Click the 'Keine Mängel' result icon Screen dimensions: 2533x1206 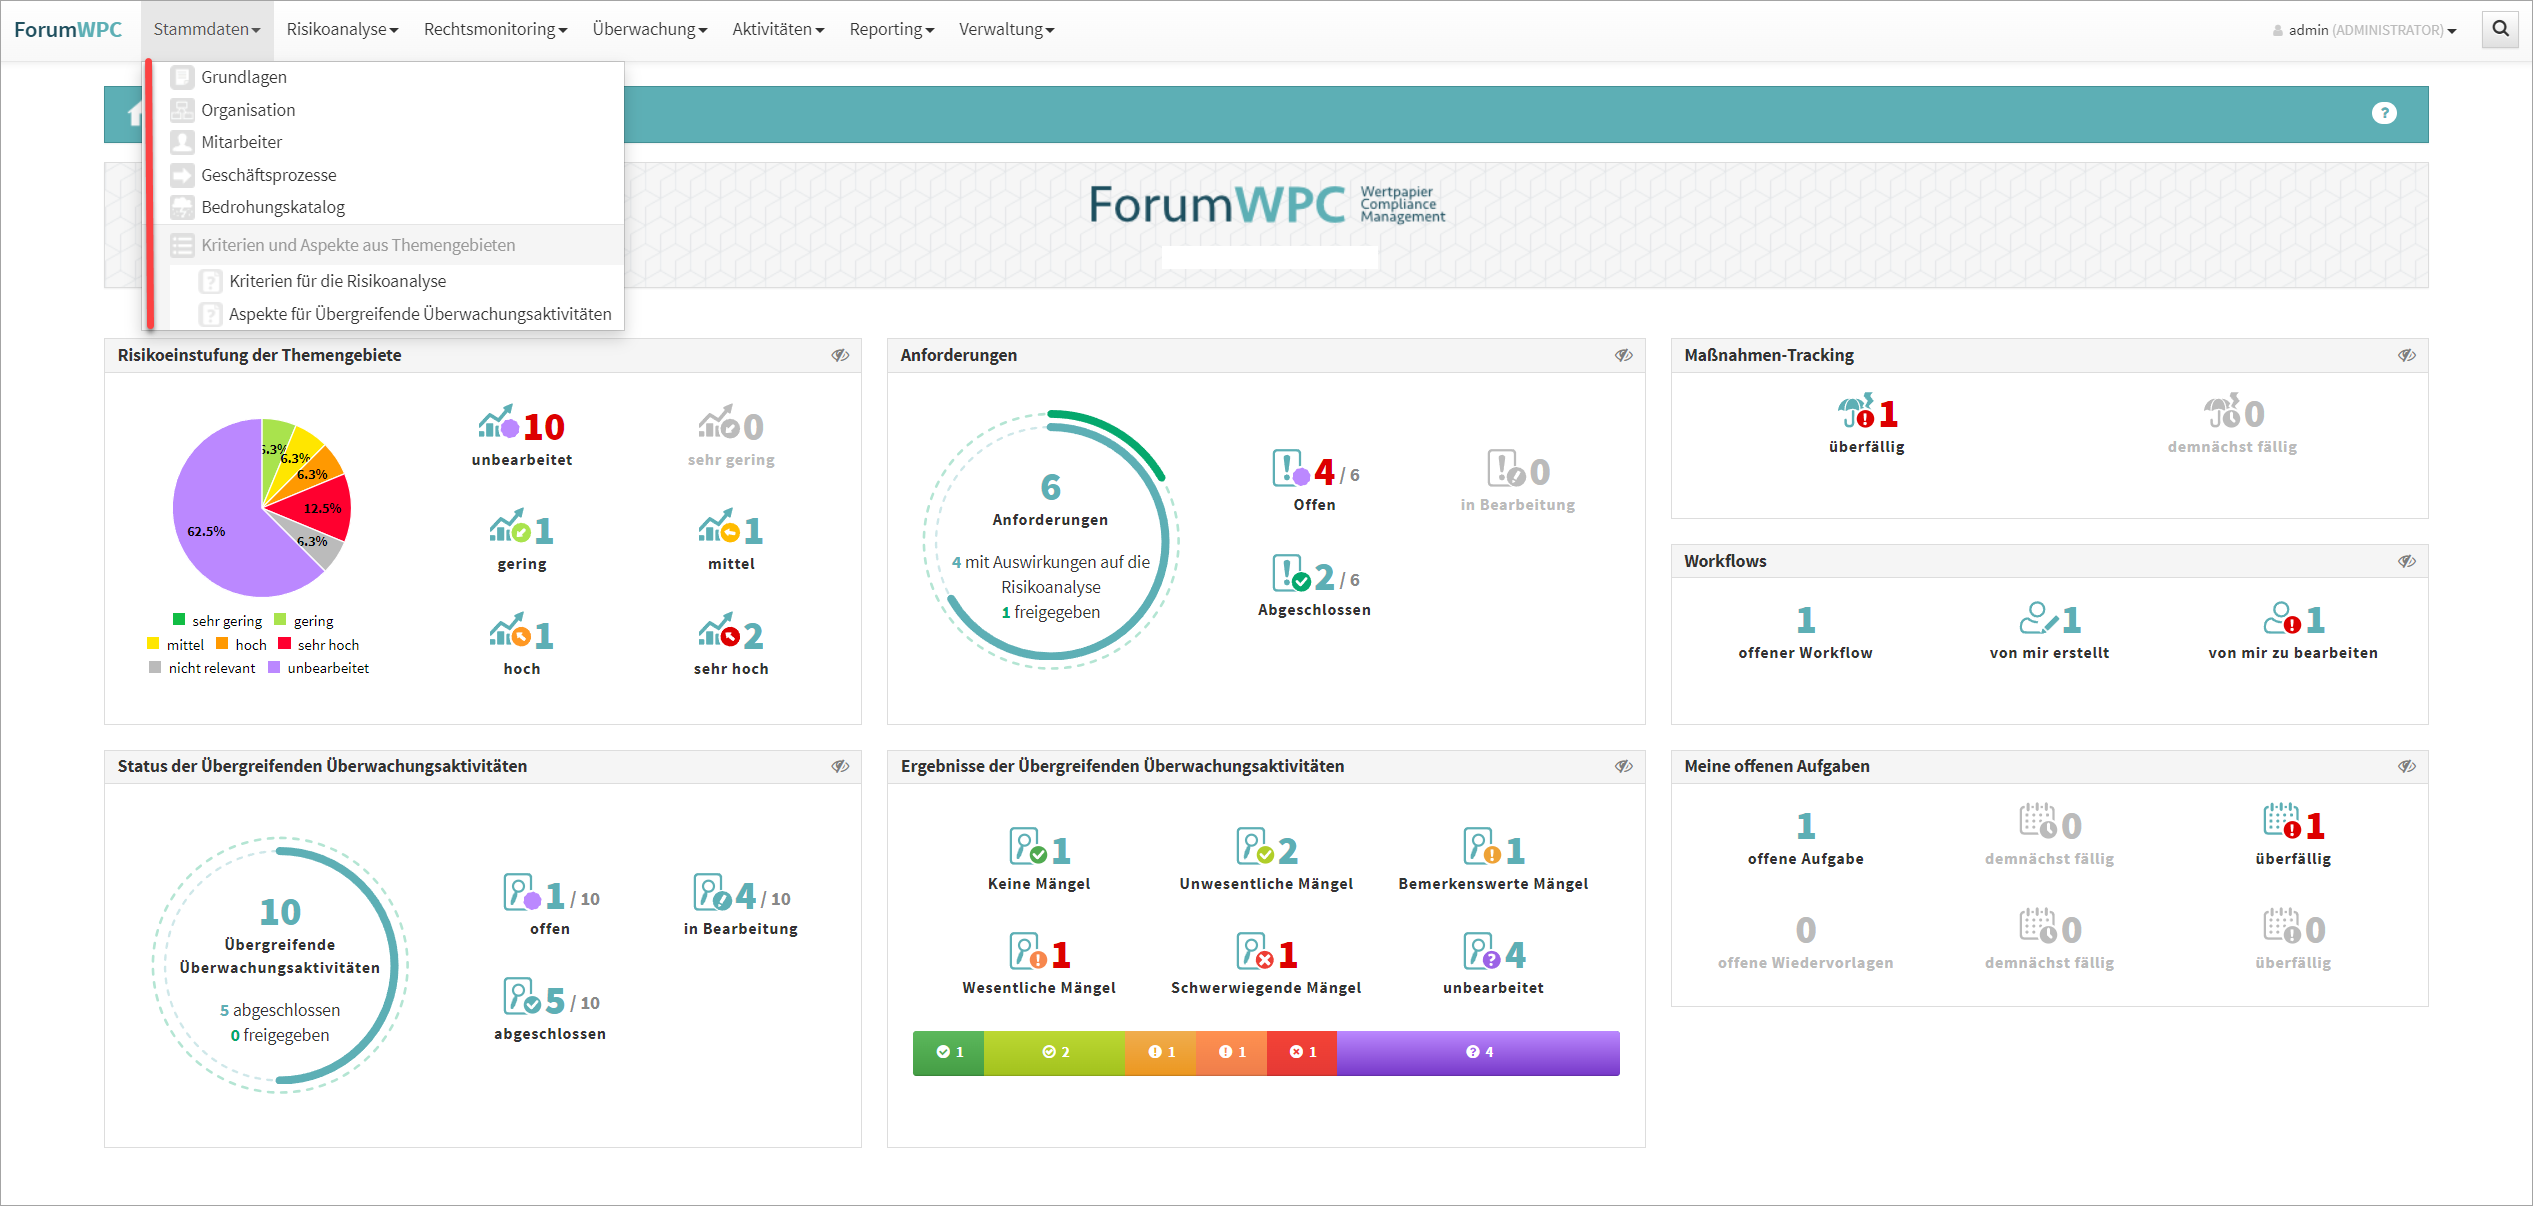pyautogui.click(x=1027, y=848)
